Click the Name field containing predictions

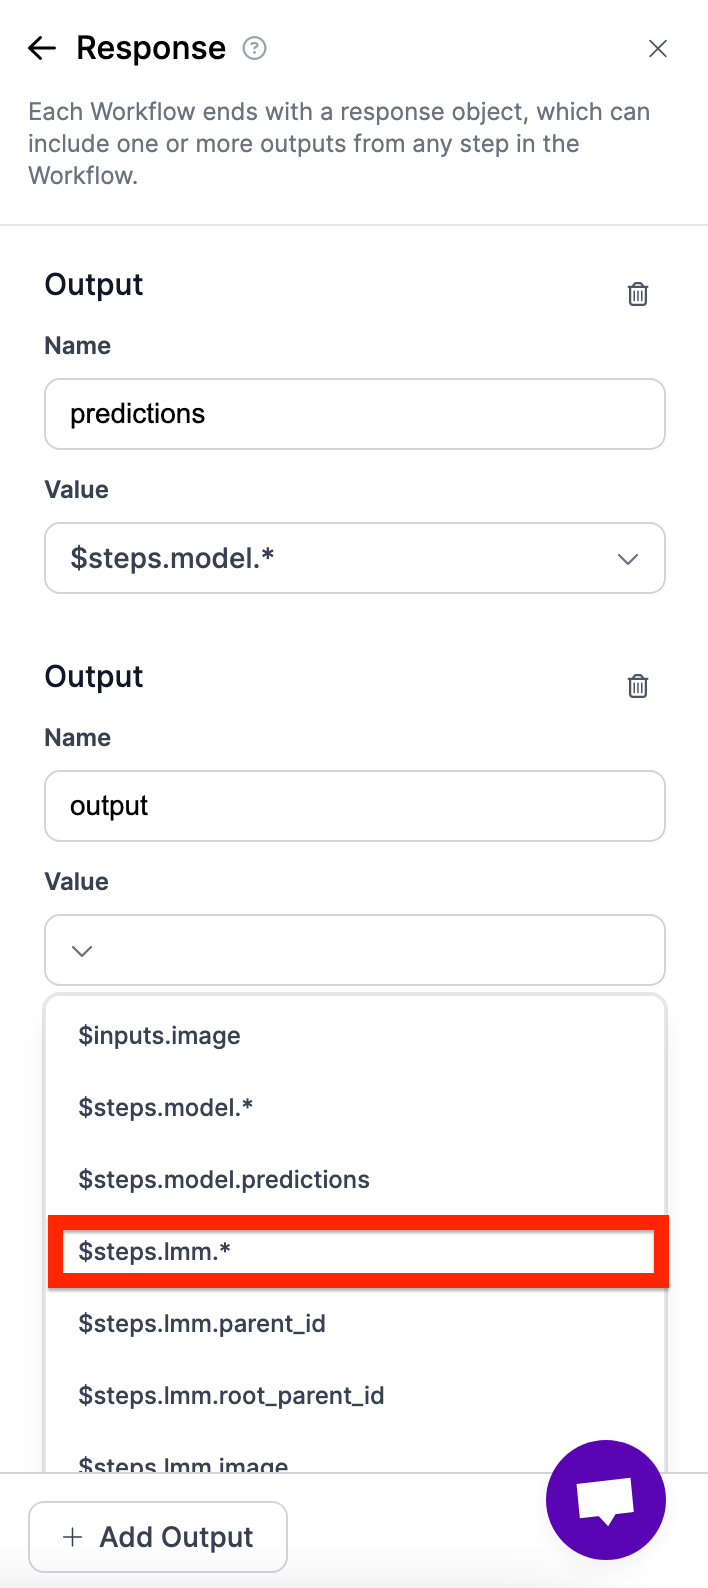(354, 414)
